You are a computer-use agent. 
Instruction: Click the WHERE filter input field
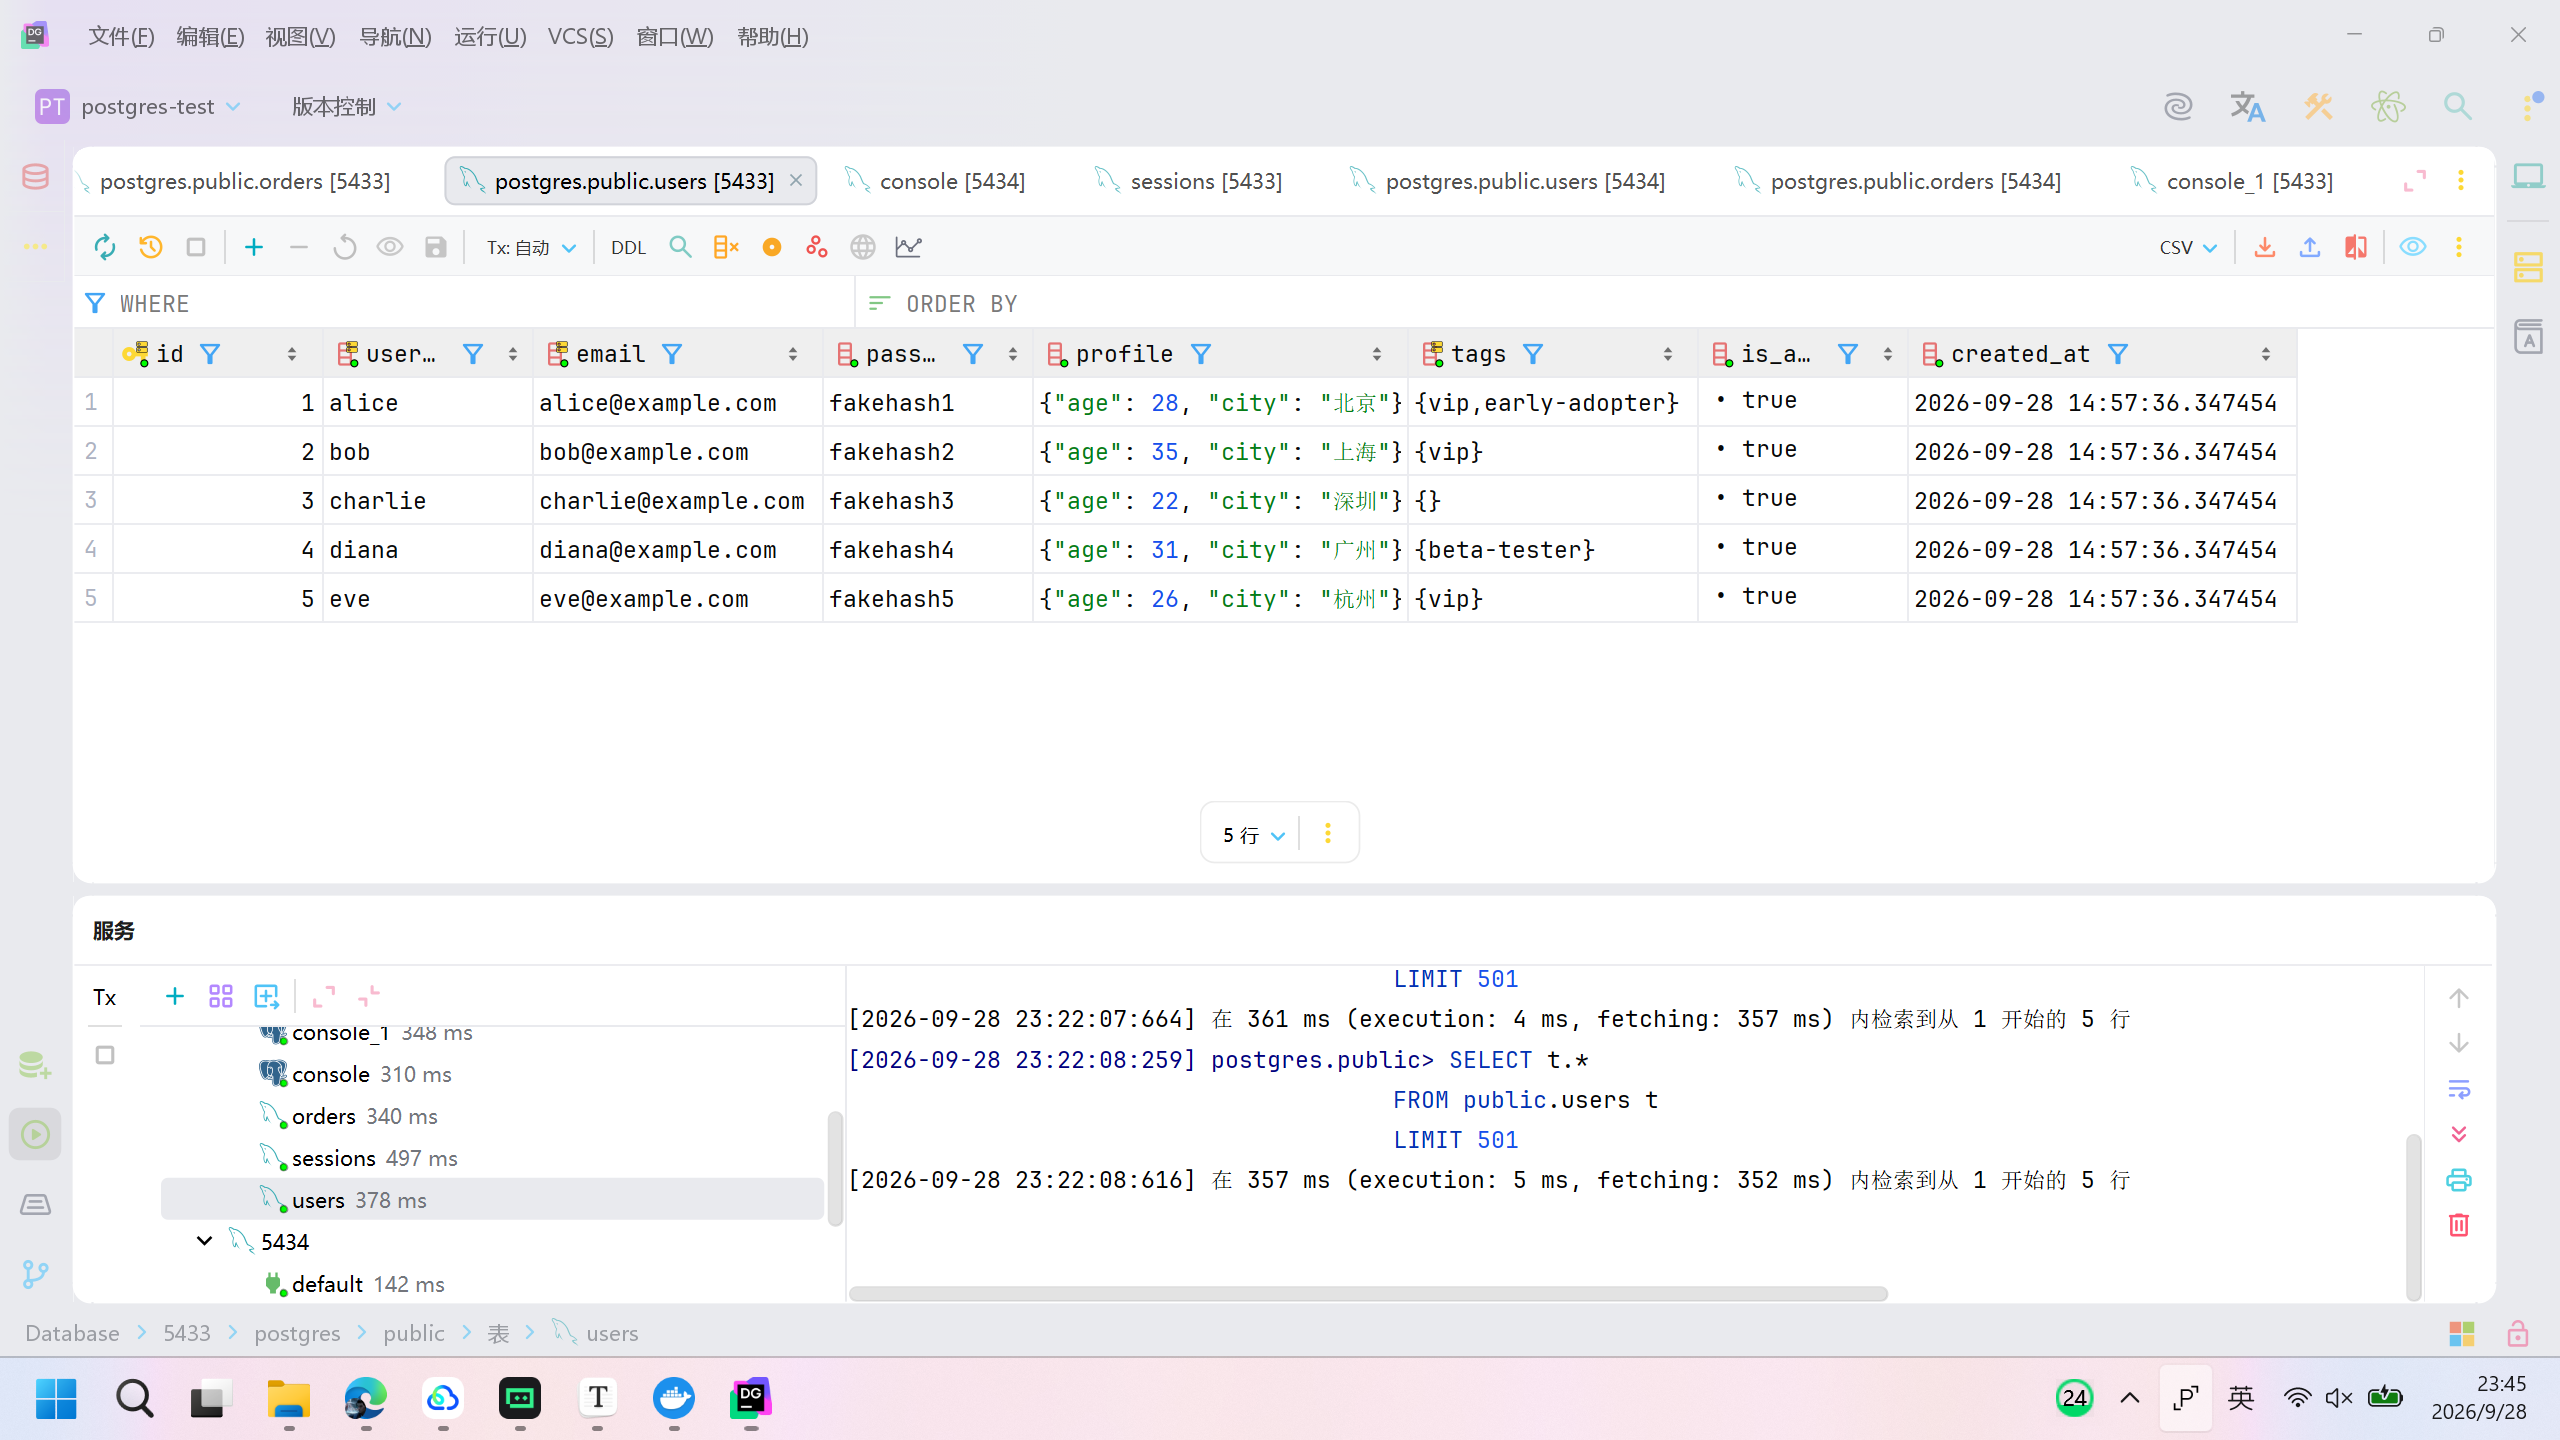[x=466, y=303]
